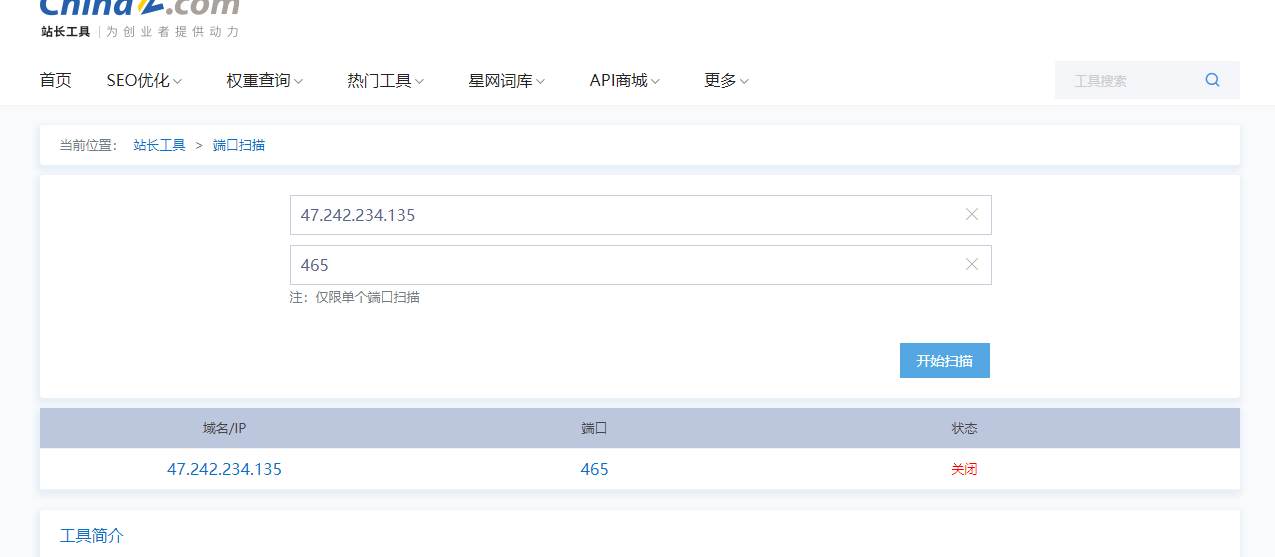Clear the port 465 field with X
The image size is (1275, 557).
pos(971,264)
